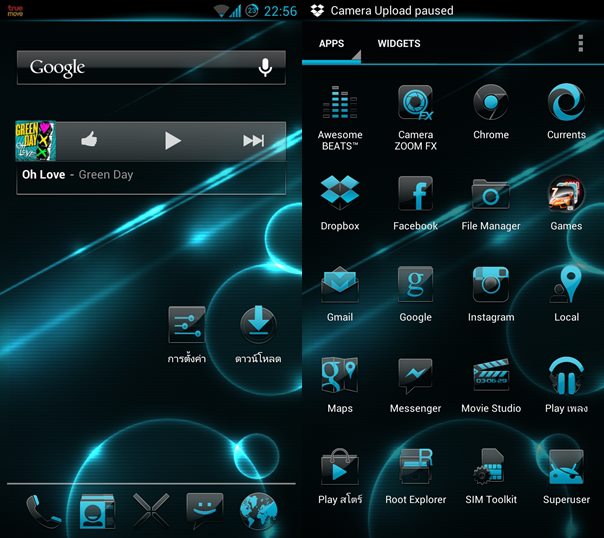Open the Games folder icon
The width and height of the screenshot is (604, 538).
click(566, 194)
